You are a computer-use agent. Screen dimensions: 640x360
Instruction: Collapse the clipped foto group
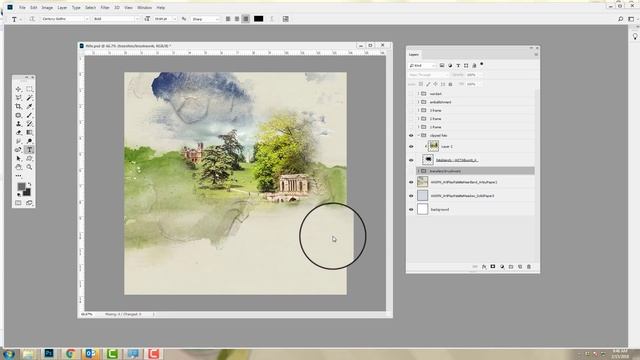(x=418, y=135)
